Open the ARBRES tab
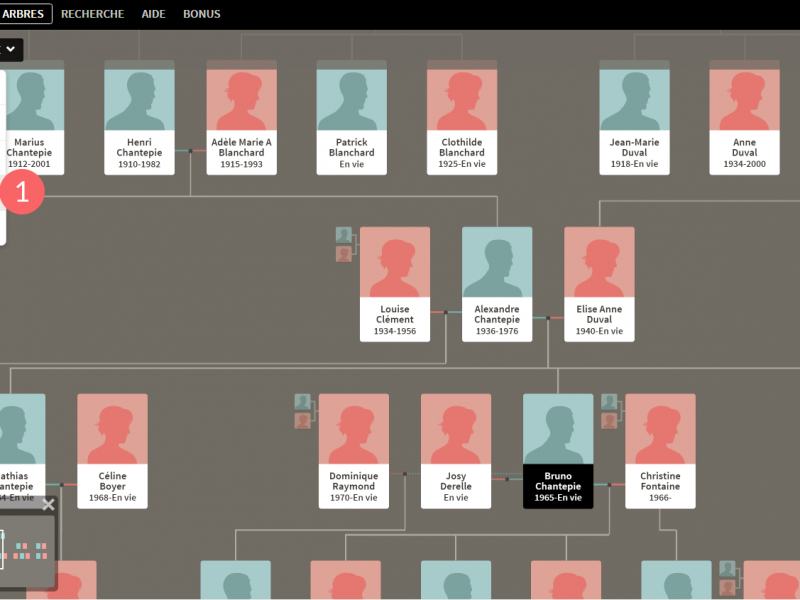 coord(25,14)
